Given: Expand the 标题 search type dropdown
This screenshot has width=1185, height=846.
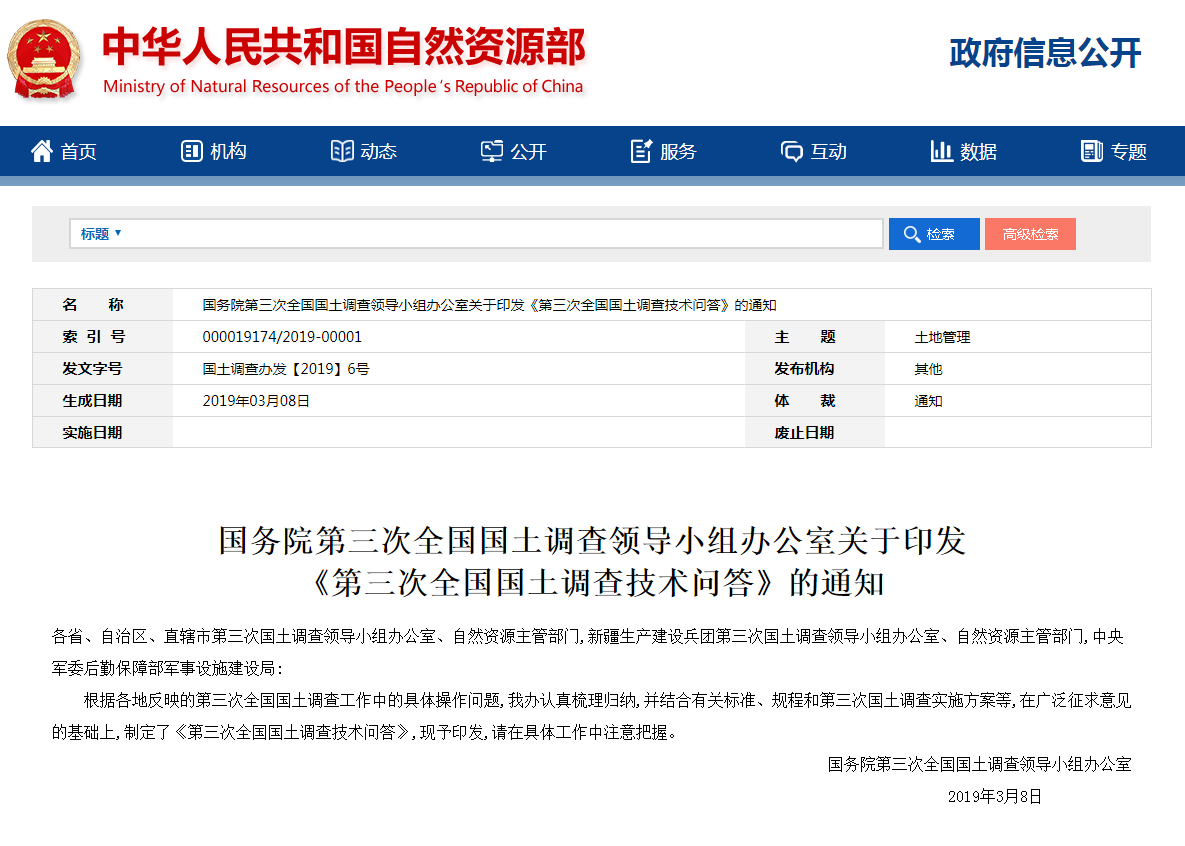Looking at the screenshot, I should [101, 234].
